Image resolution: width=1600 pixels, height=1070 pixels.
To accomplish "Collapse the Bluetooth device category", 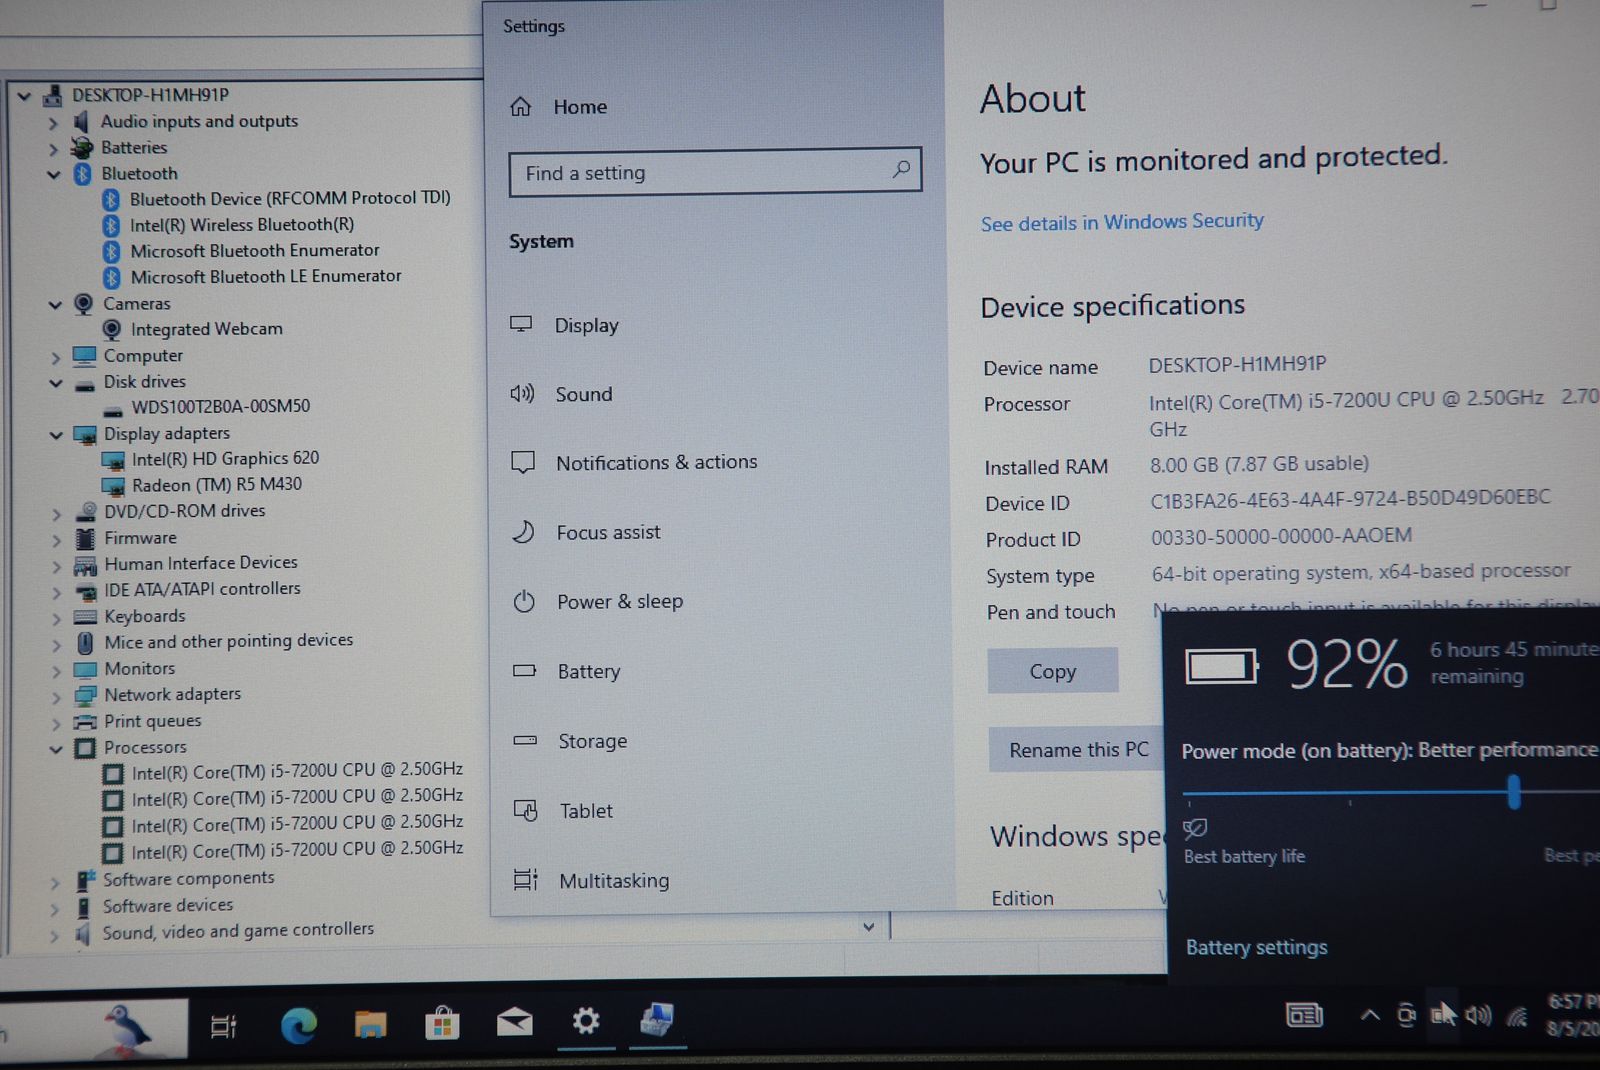I will tap(54, 175).
